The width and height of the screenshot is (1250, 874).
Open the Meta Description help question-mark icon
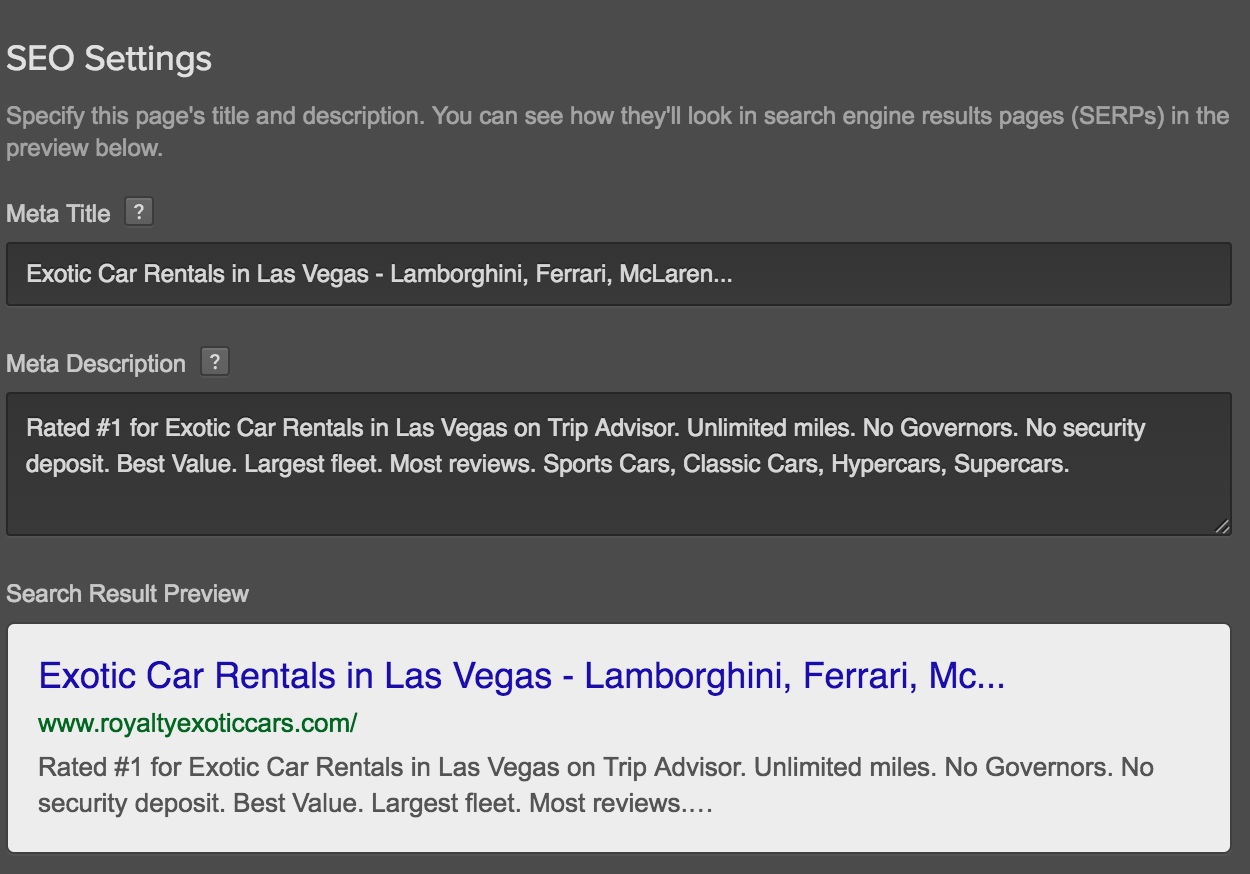(215, 362)
